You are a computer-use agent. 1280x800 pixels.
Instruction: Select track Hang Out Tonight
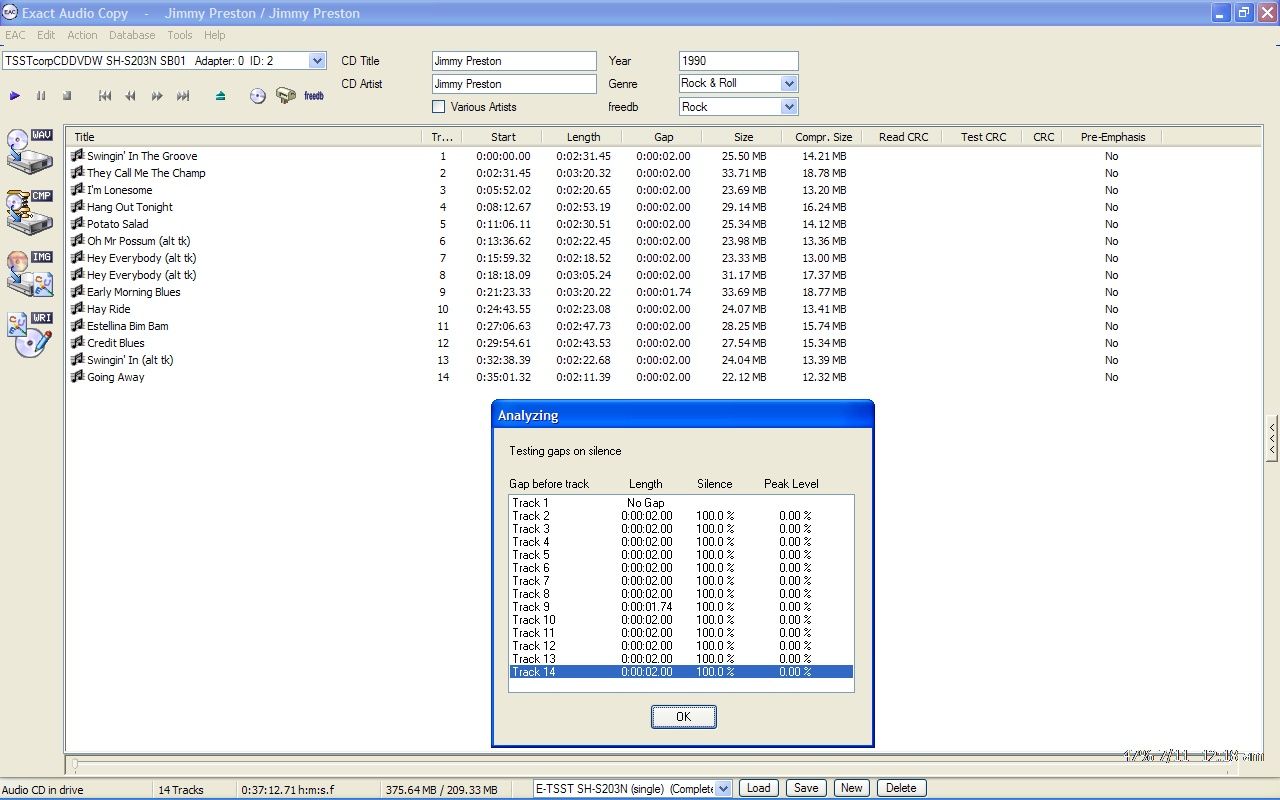pyautogui.click(x=130, y=207)
